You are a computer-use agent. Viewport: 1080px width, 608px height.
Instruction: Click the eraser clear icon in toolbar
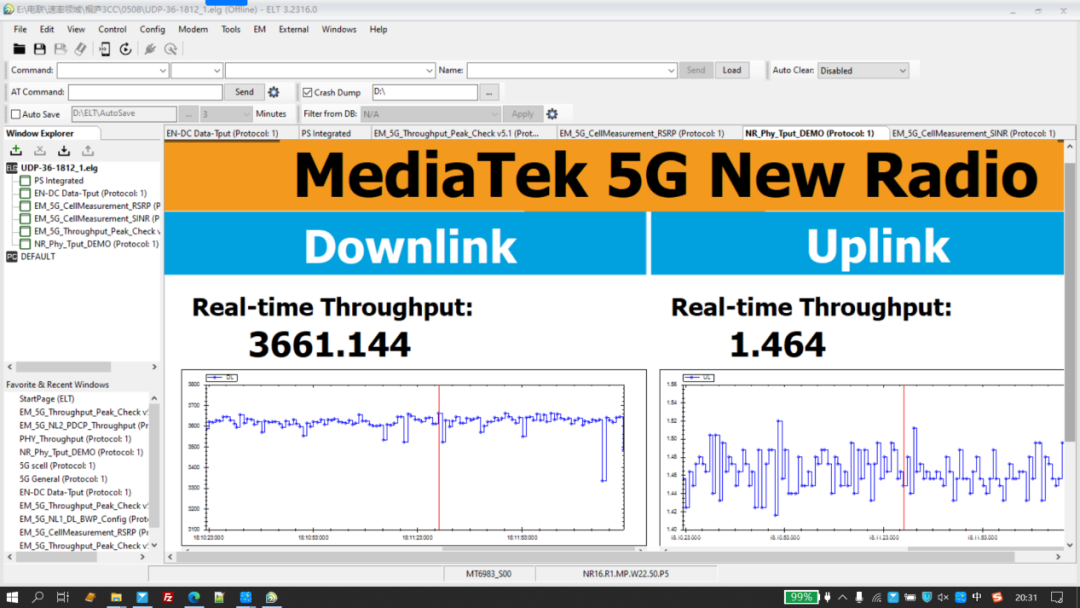[x=81, y=49]
